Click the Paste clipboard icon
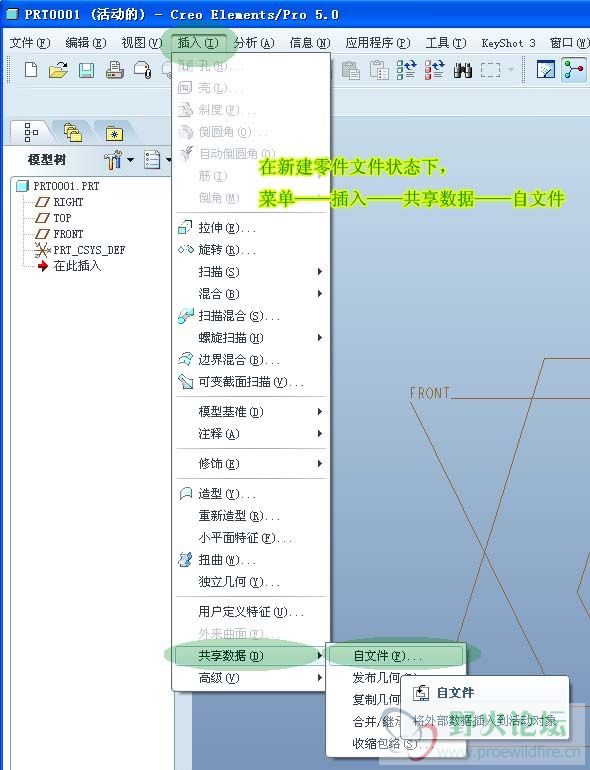590x770 pixels. tap(351, 70)
